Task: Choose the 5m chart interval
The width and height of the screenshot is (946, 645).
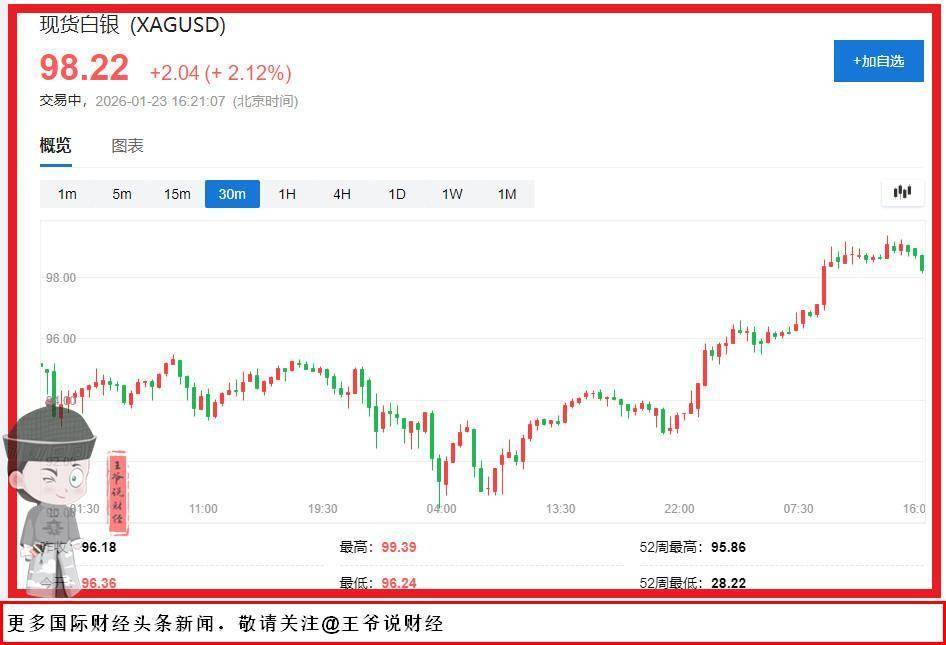Action: 122,194
